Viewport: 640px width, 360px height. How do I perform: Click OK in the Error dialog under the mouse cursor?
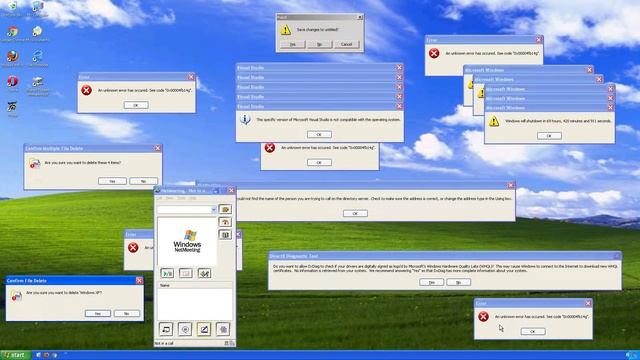point(533,331)
